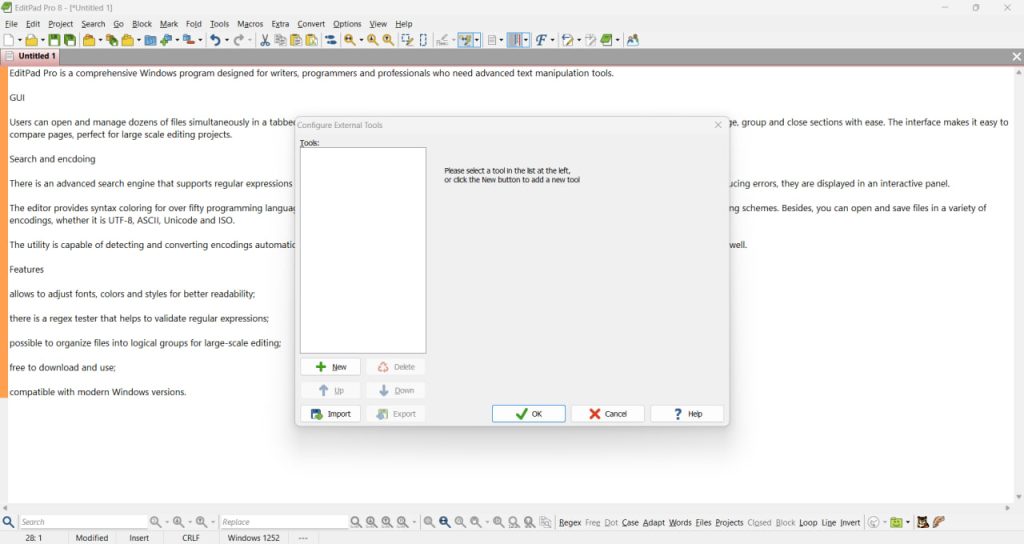Click the owl icon in search bar
Screen dimensions: 1024x544
(x=923, y=522)
